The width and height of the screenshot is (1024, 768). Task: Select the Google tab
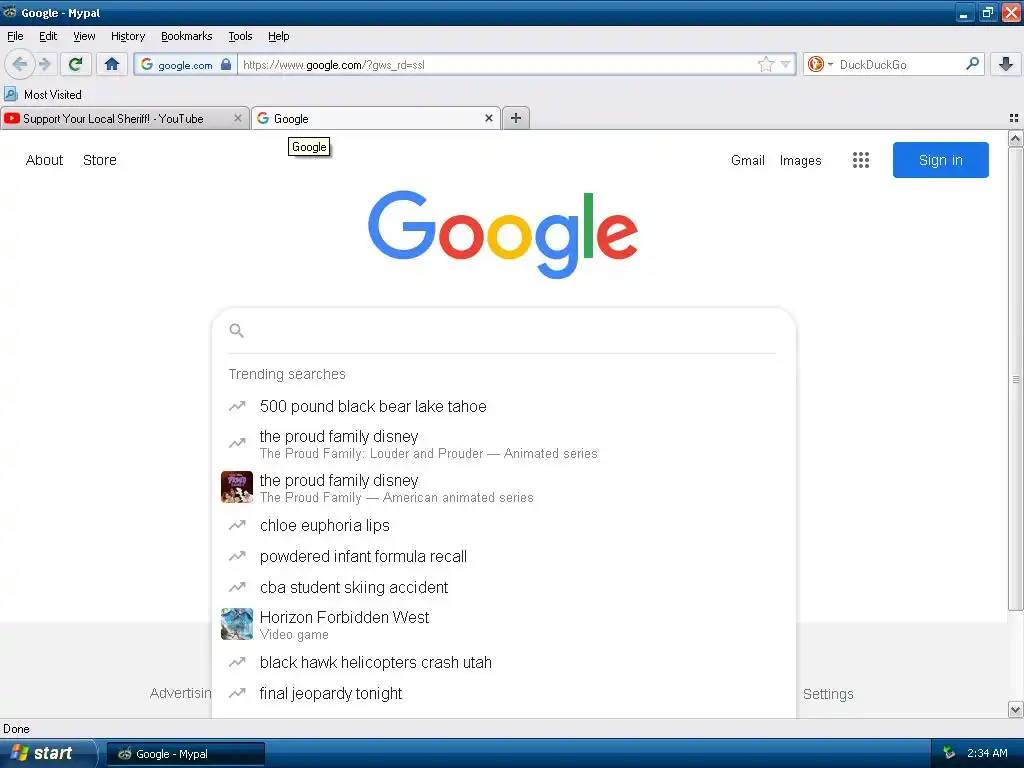(x=376, y=118)
